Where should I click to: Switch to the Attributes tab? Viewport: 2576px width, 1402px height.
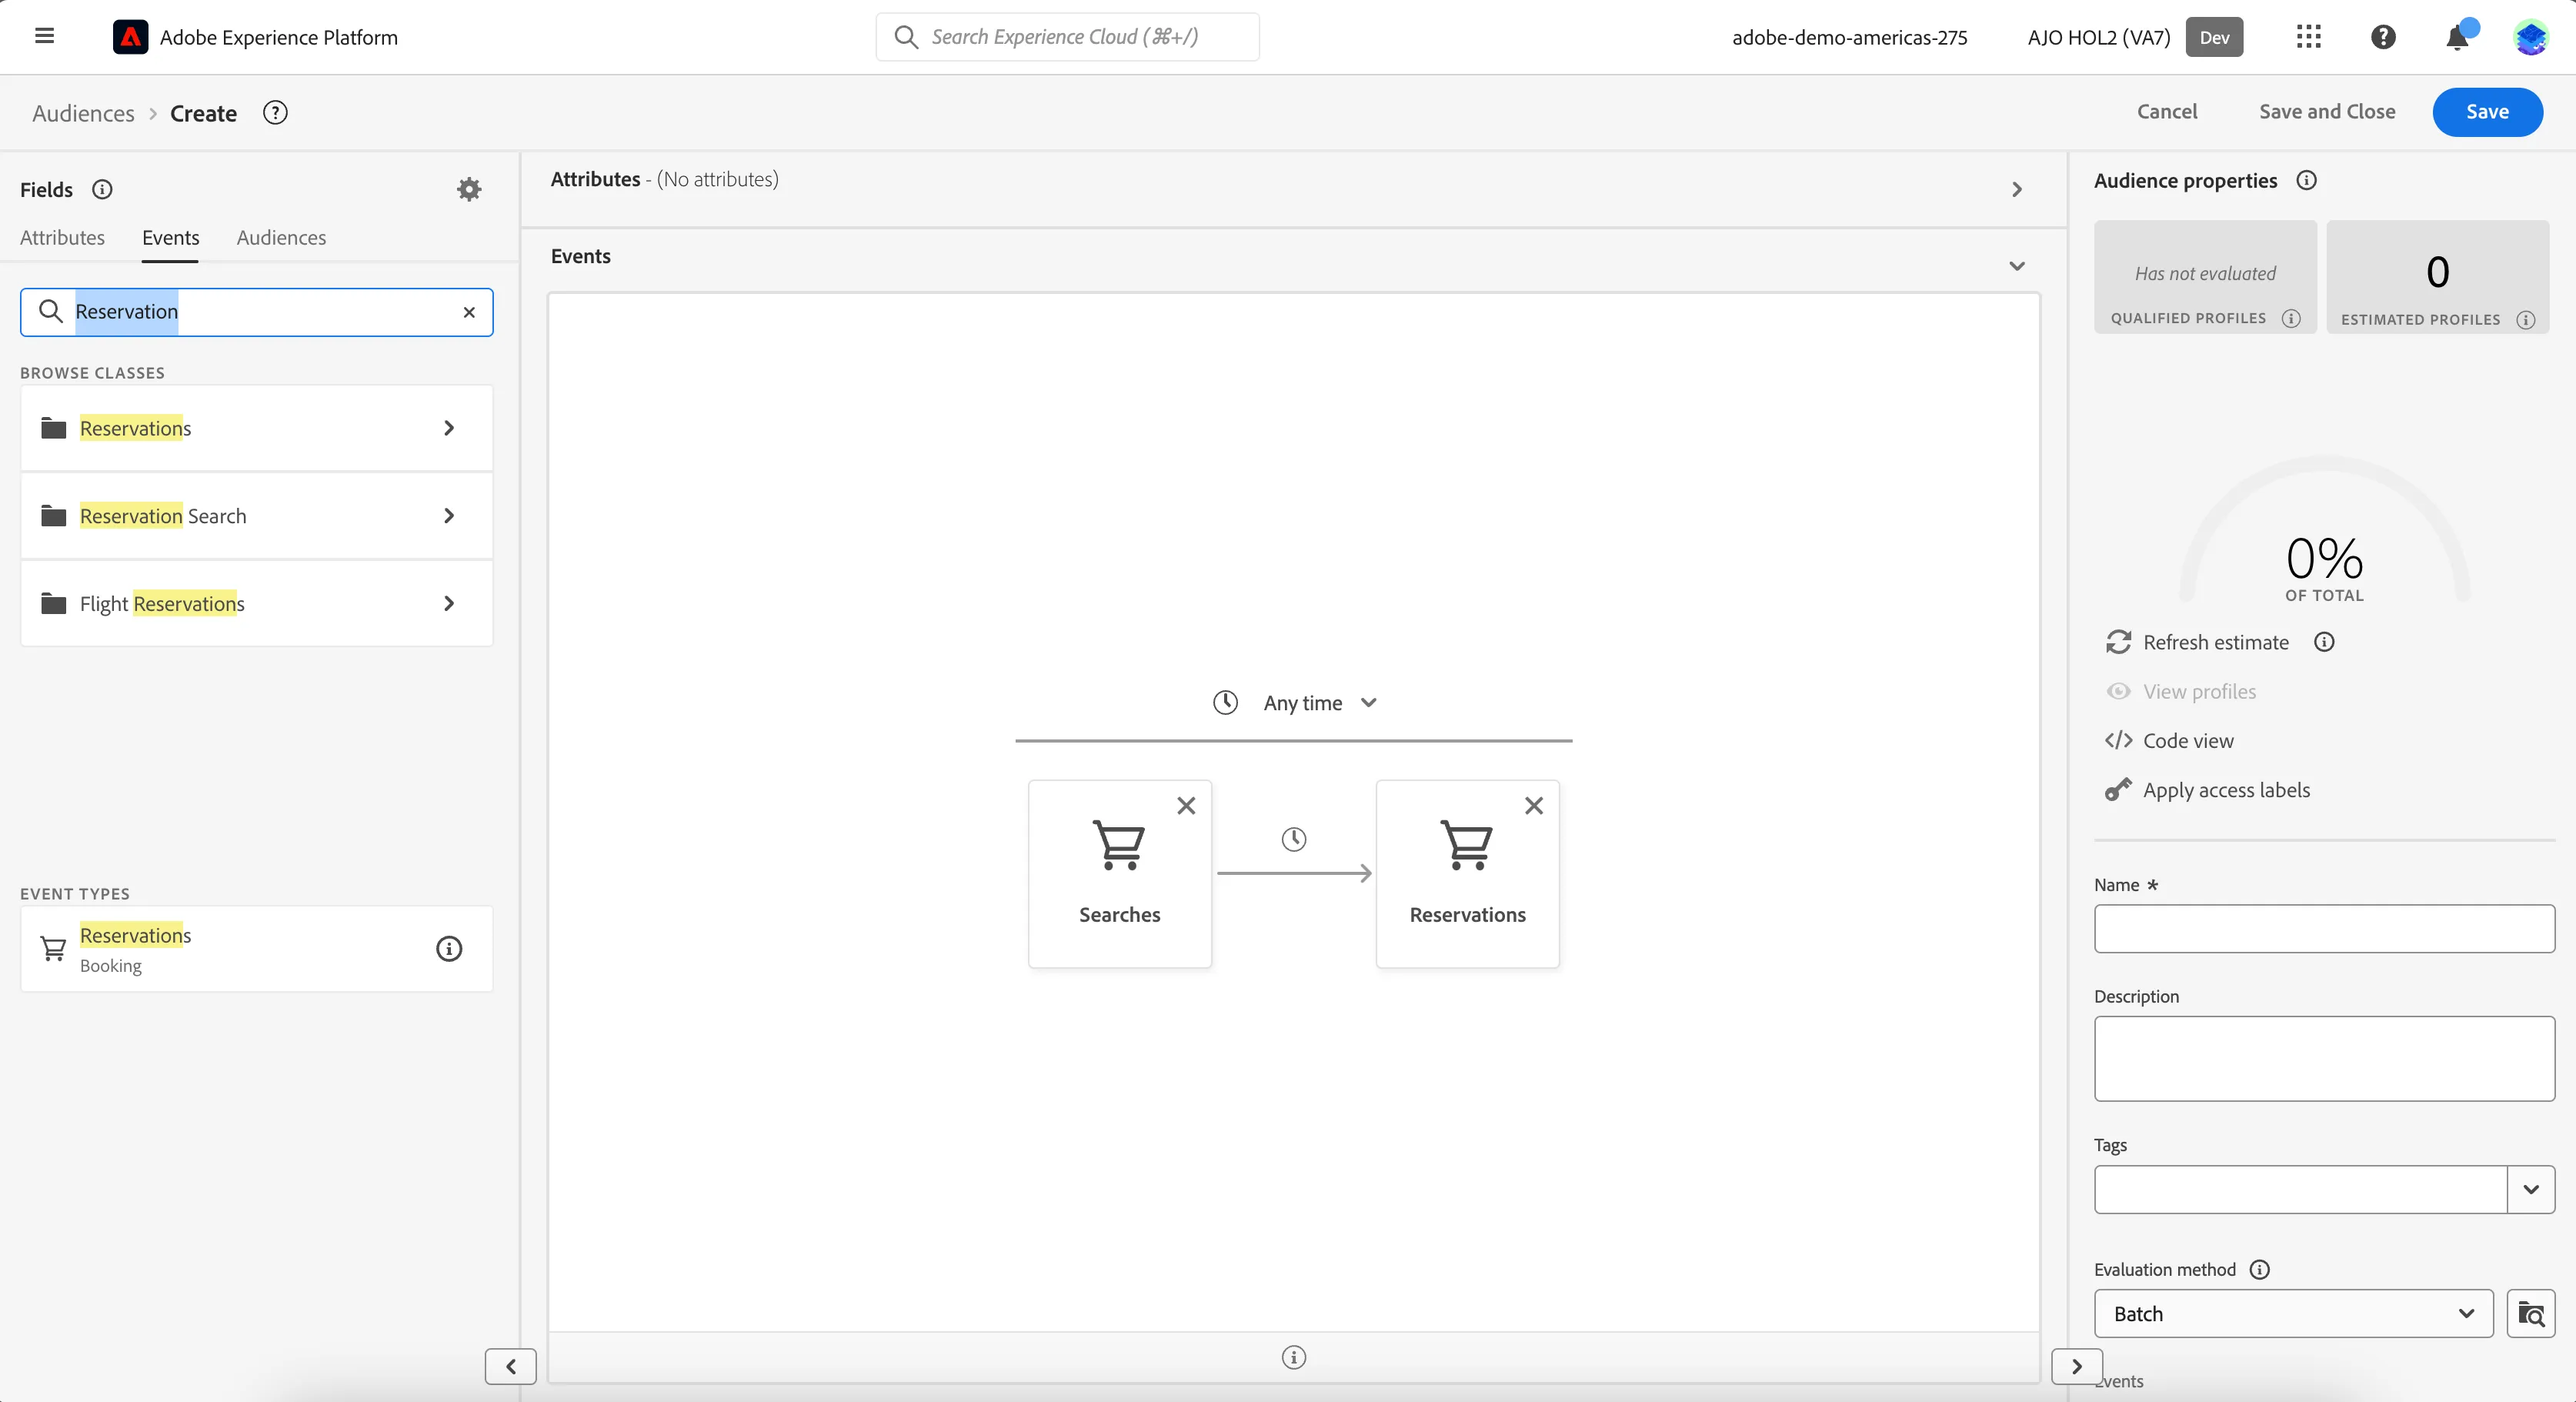point(62,237)
